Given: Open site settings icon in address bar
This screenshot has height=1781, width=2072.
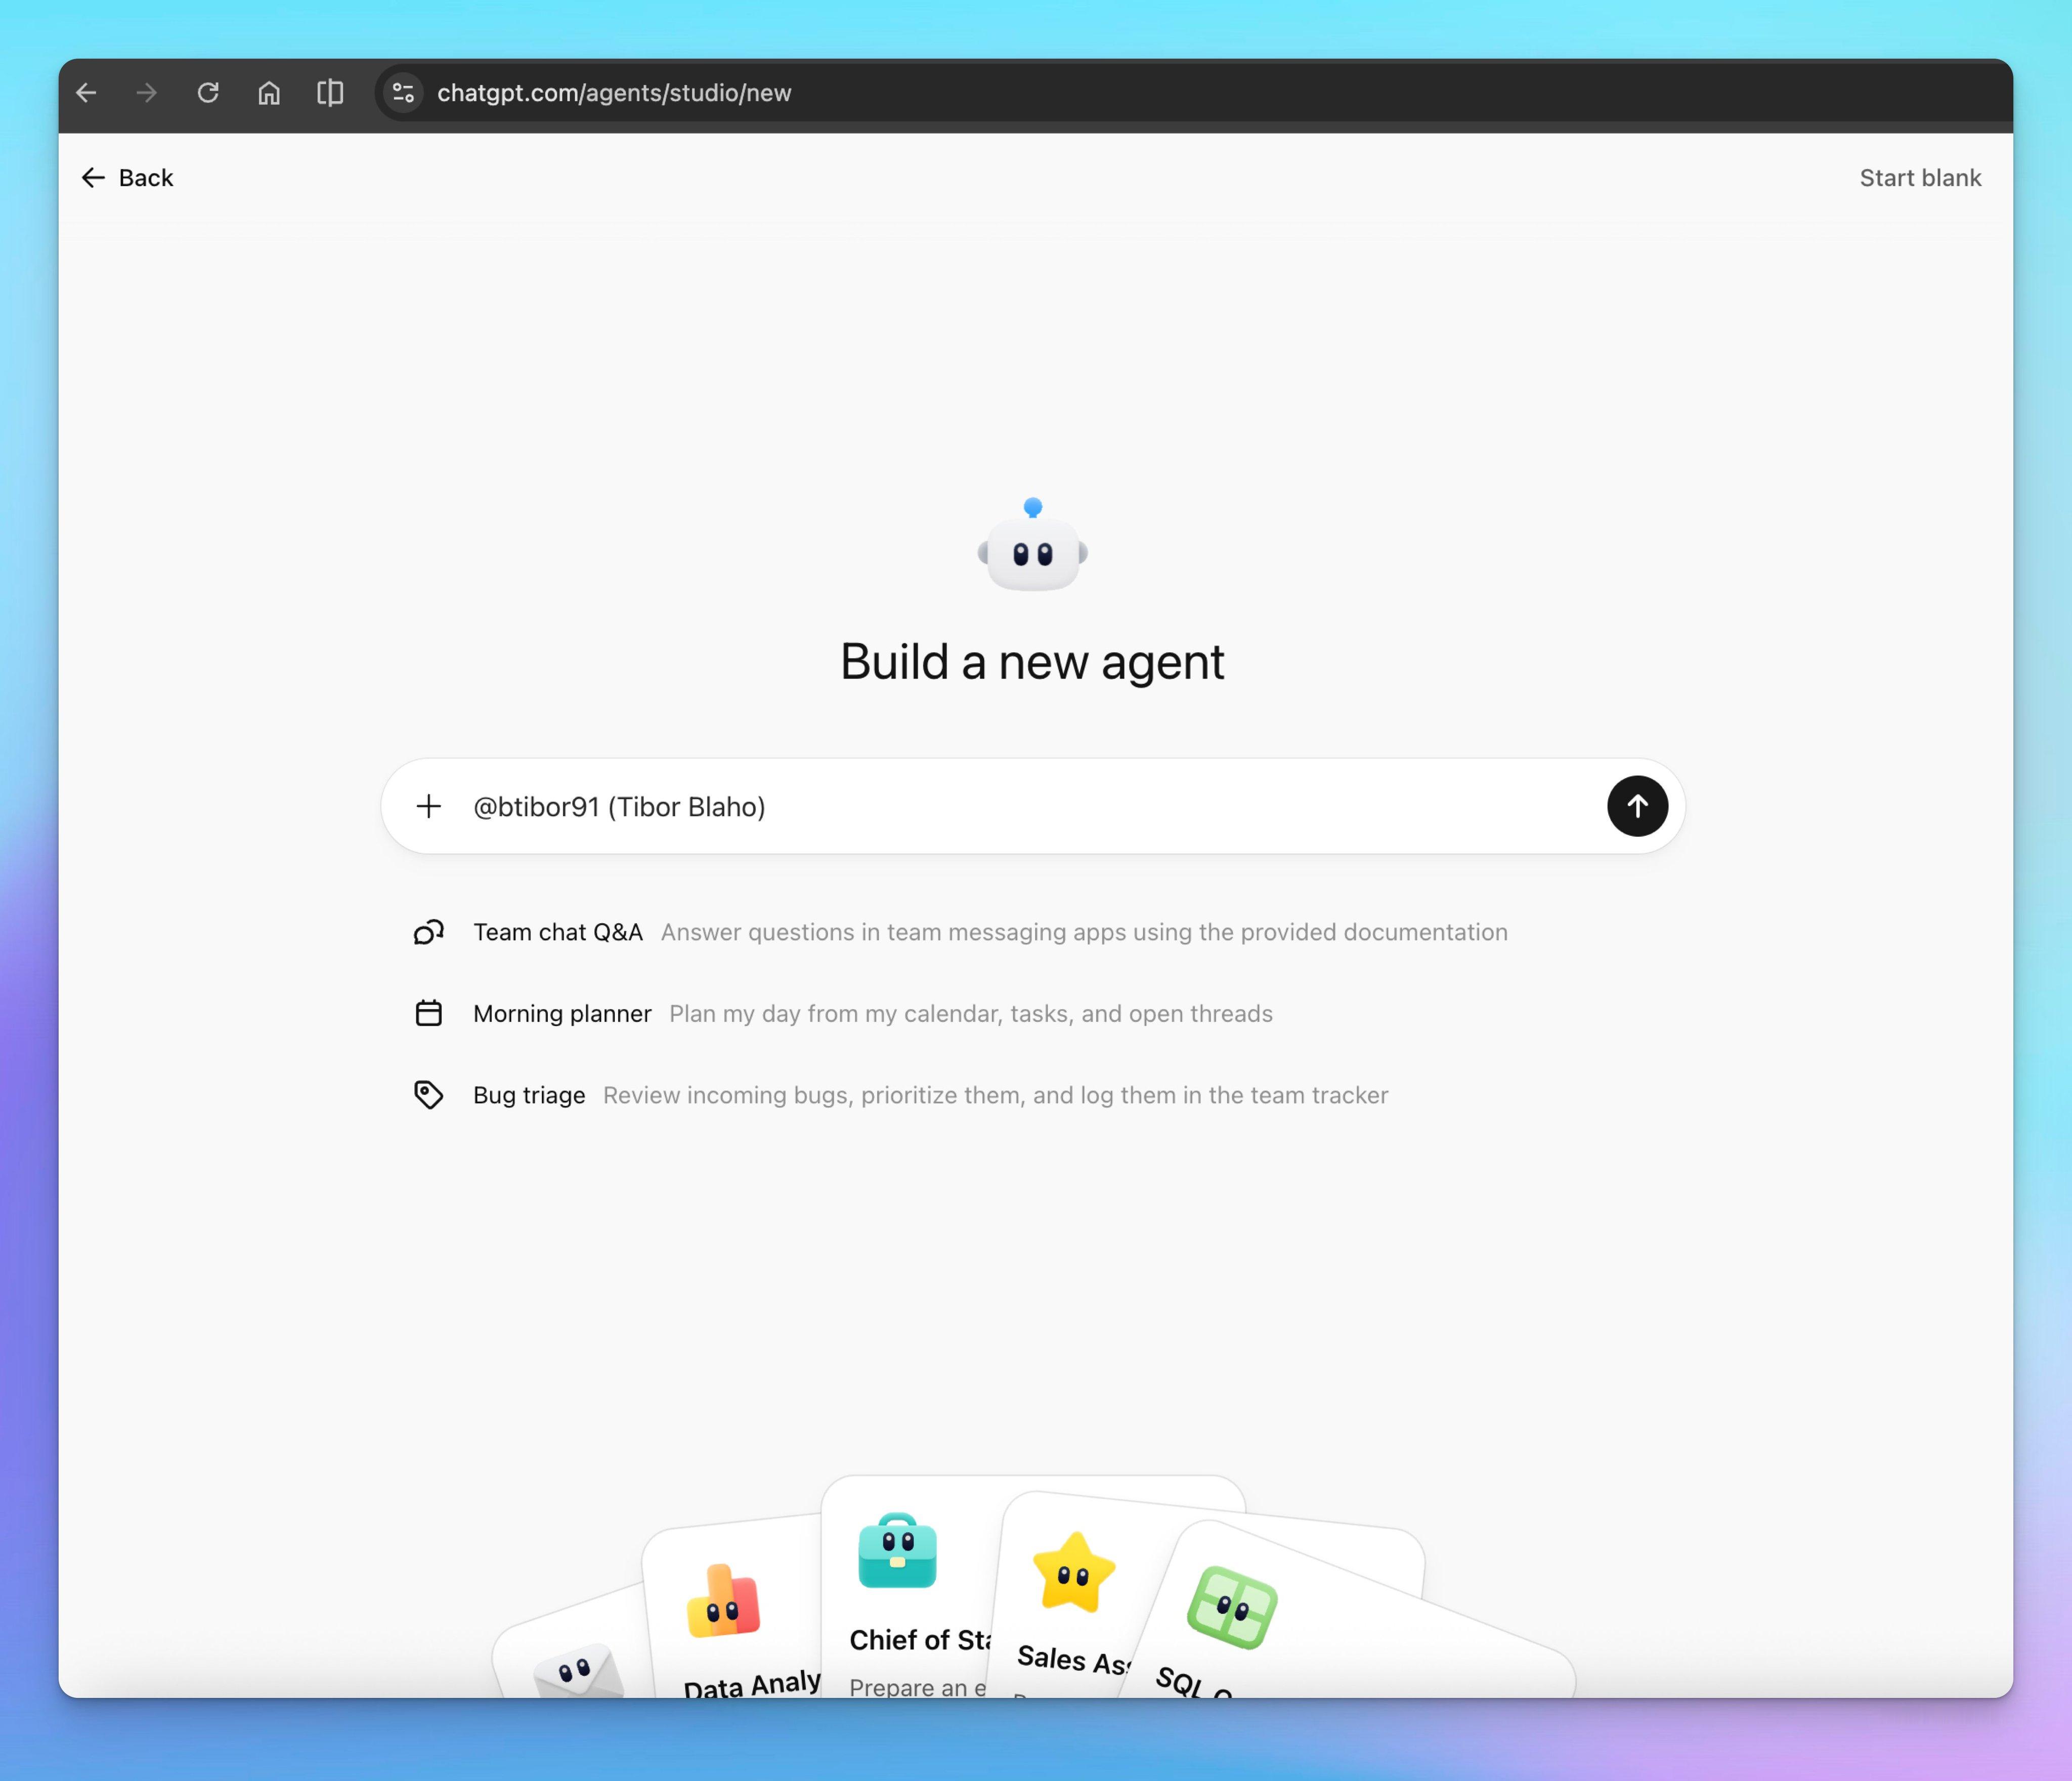Looking at the screenshot, I should point(403,93).
